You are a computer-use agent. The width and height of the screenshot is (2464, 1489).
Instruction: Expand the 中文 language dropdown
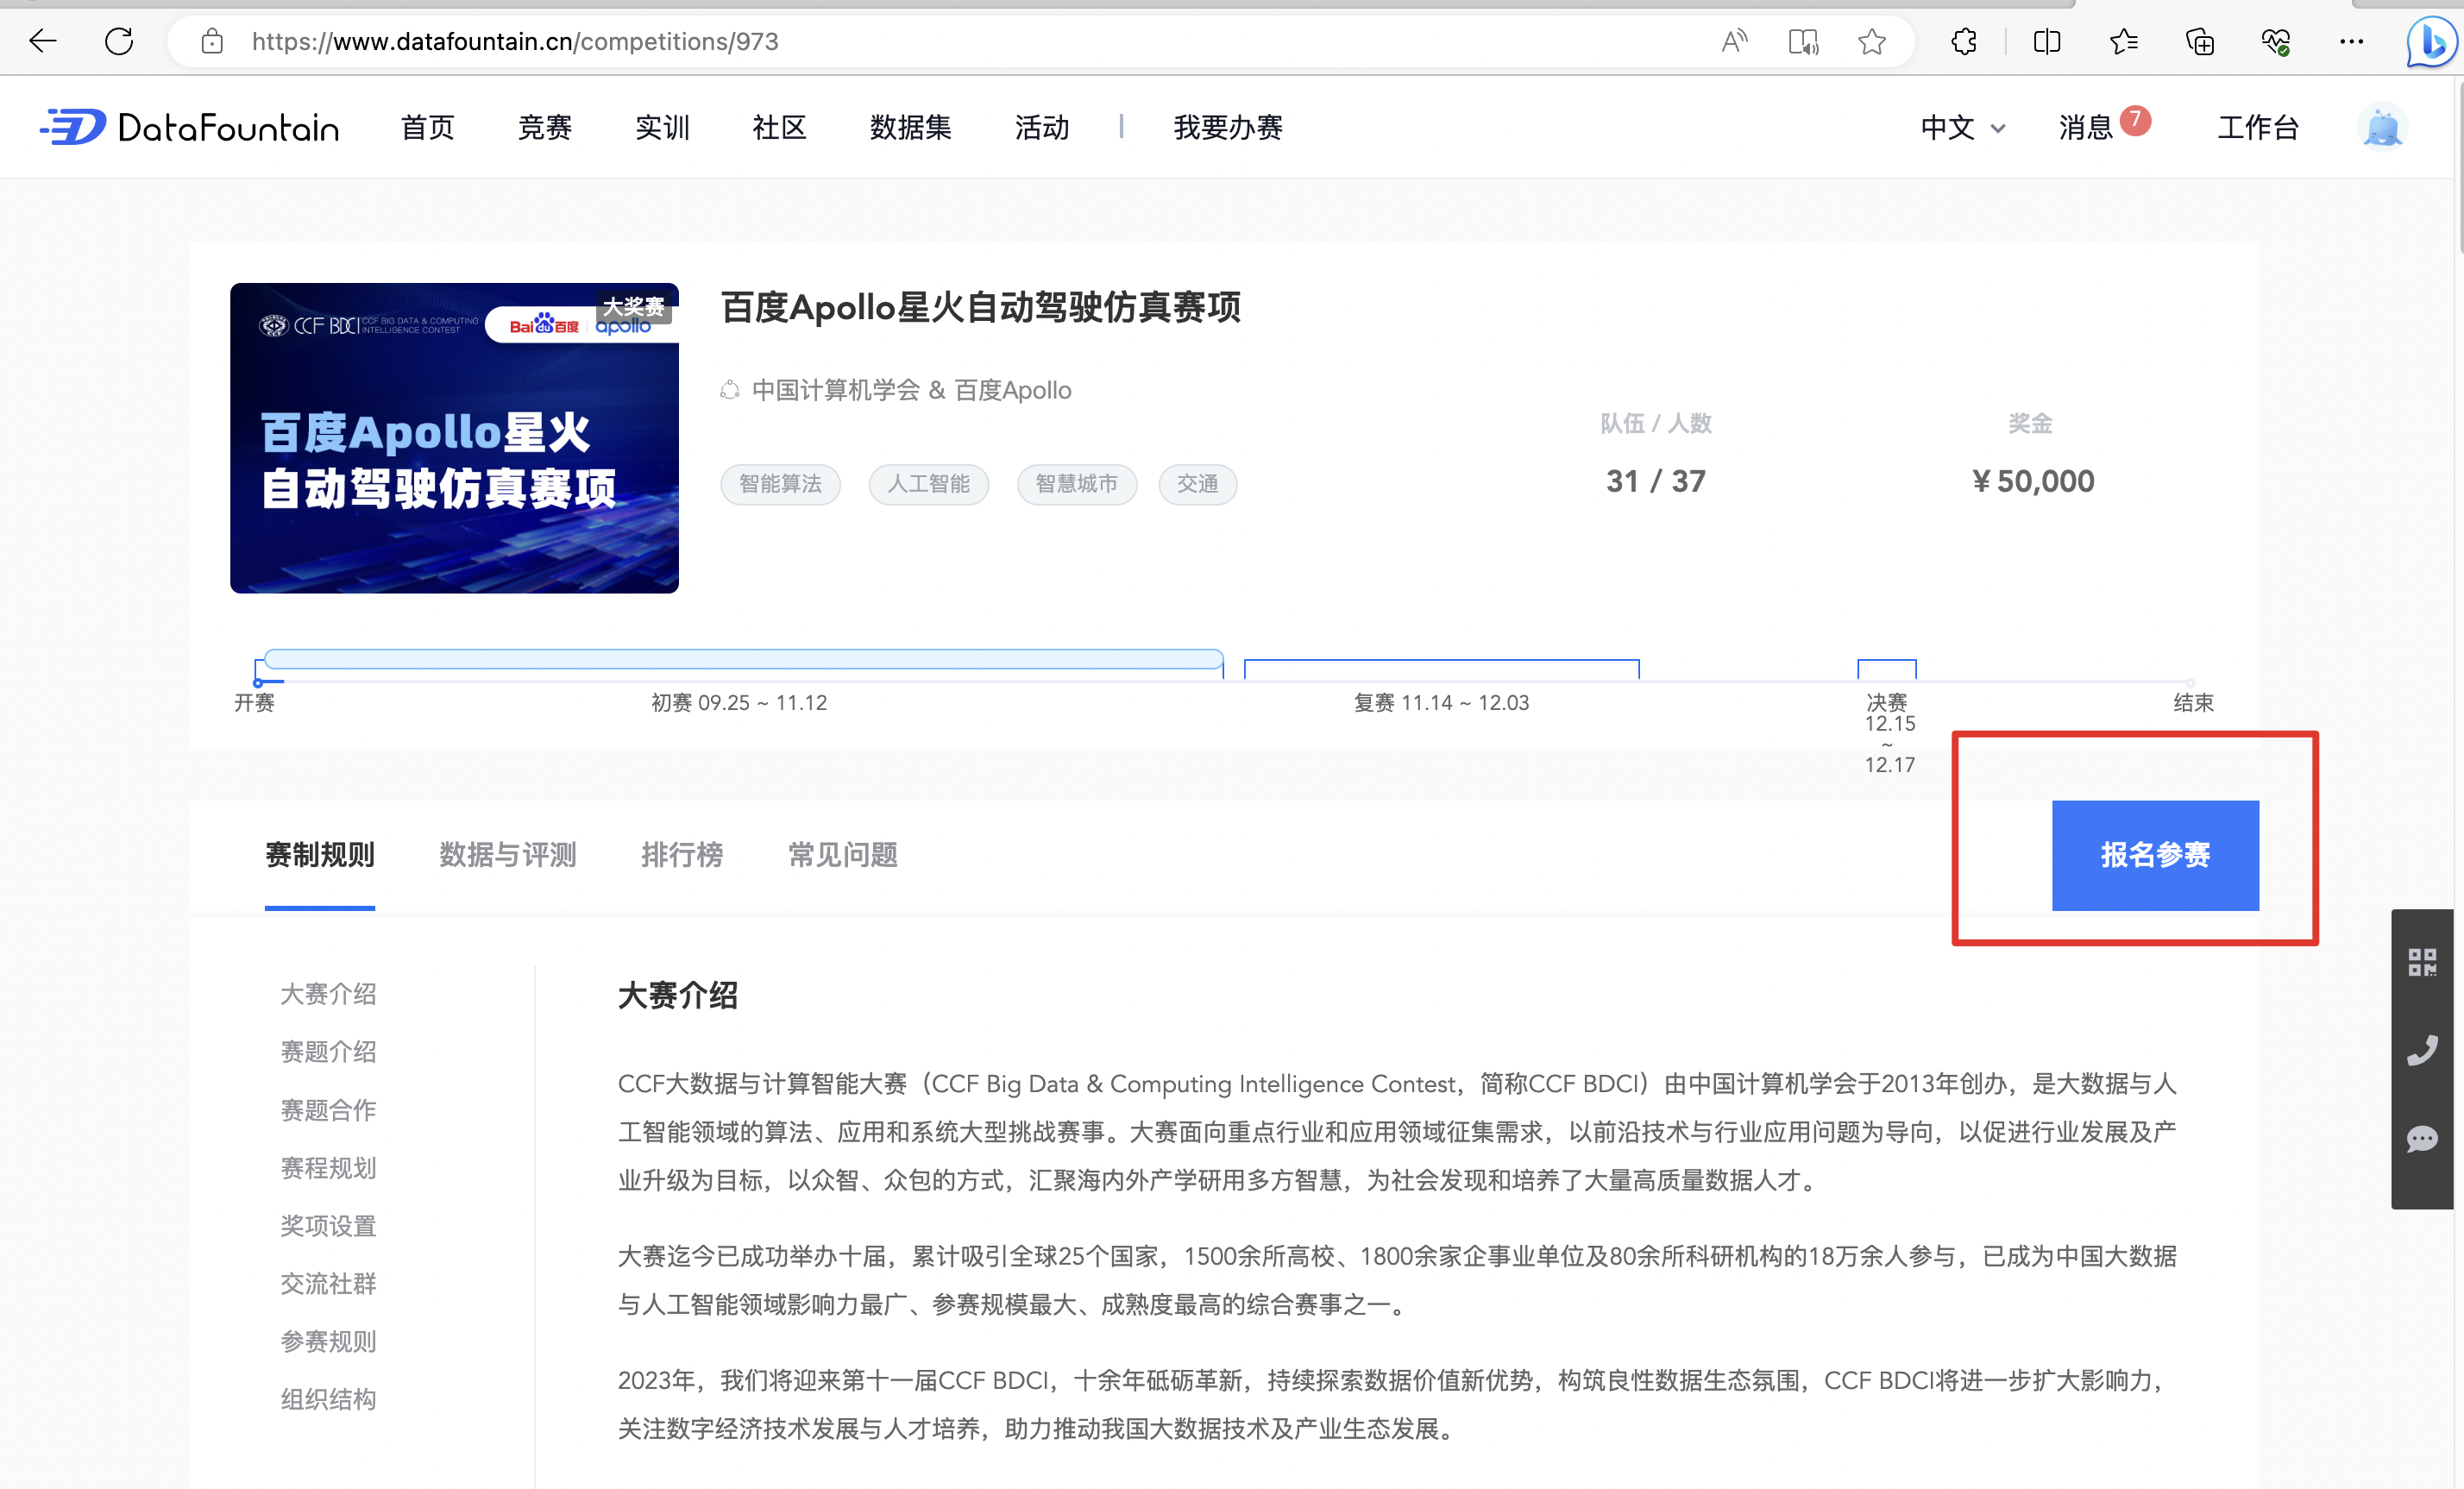coord(1960,127)
